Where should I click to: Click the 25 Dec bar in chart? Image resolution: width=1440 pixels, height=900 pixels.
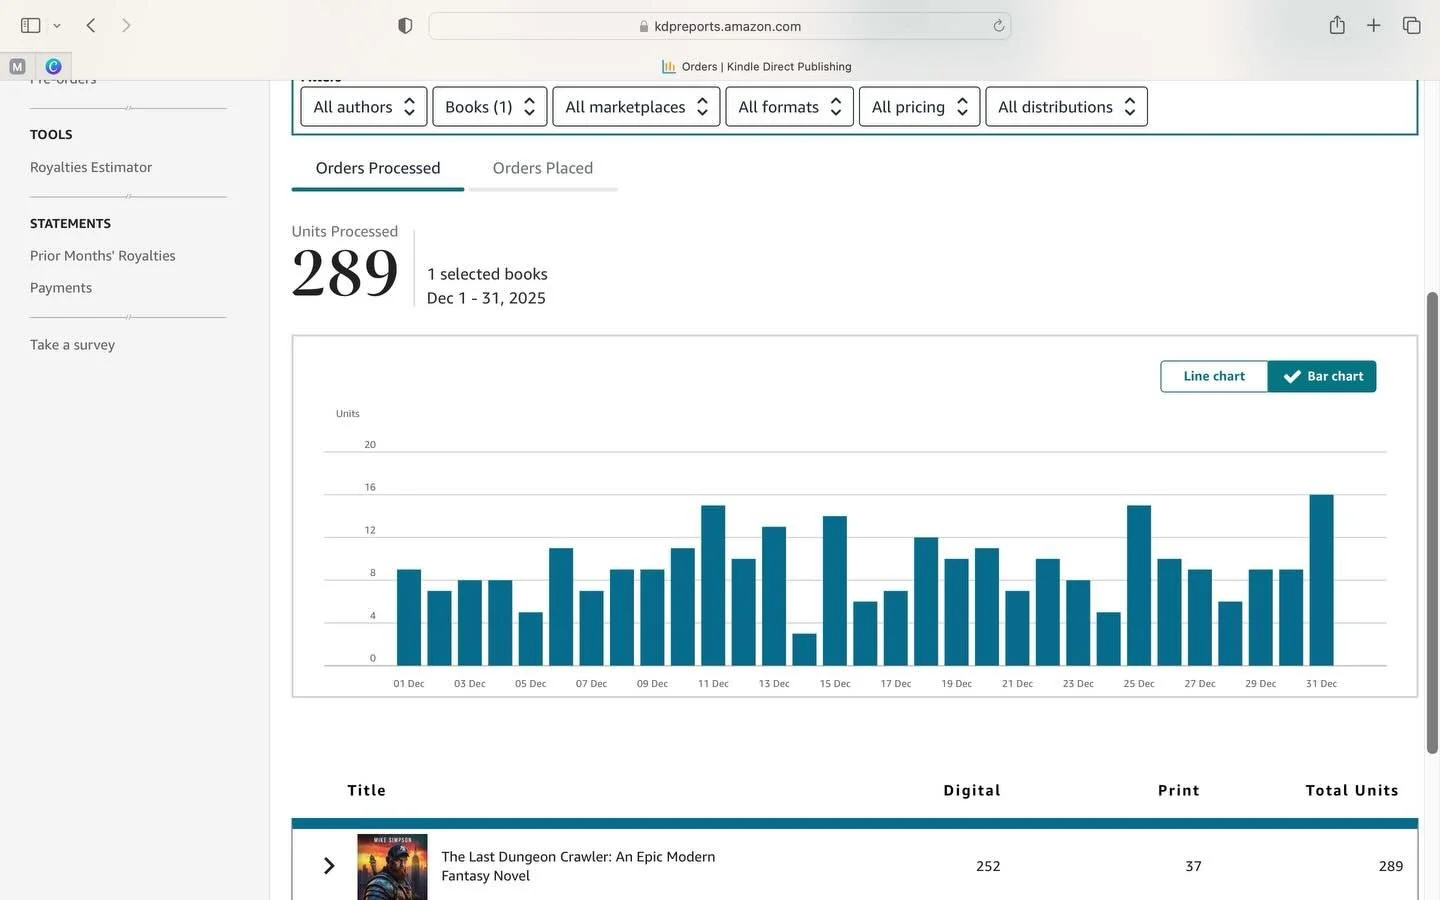tap(1139, 585)
